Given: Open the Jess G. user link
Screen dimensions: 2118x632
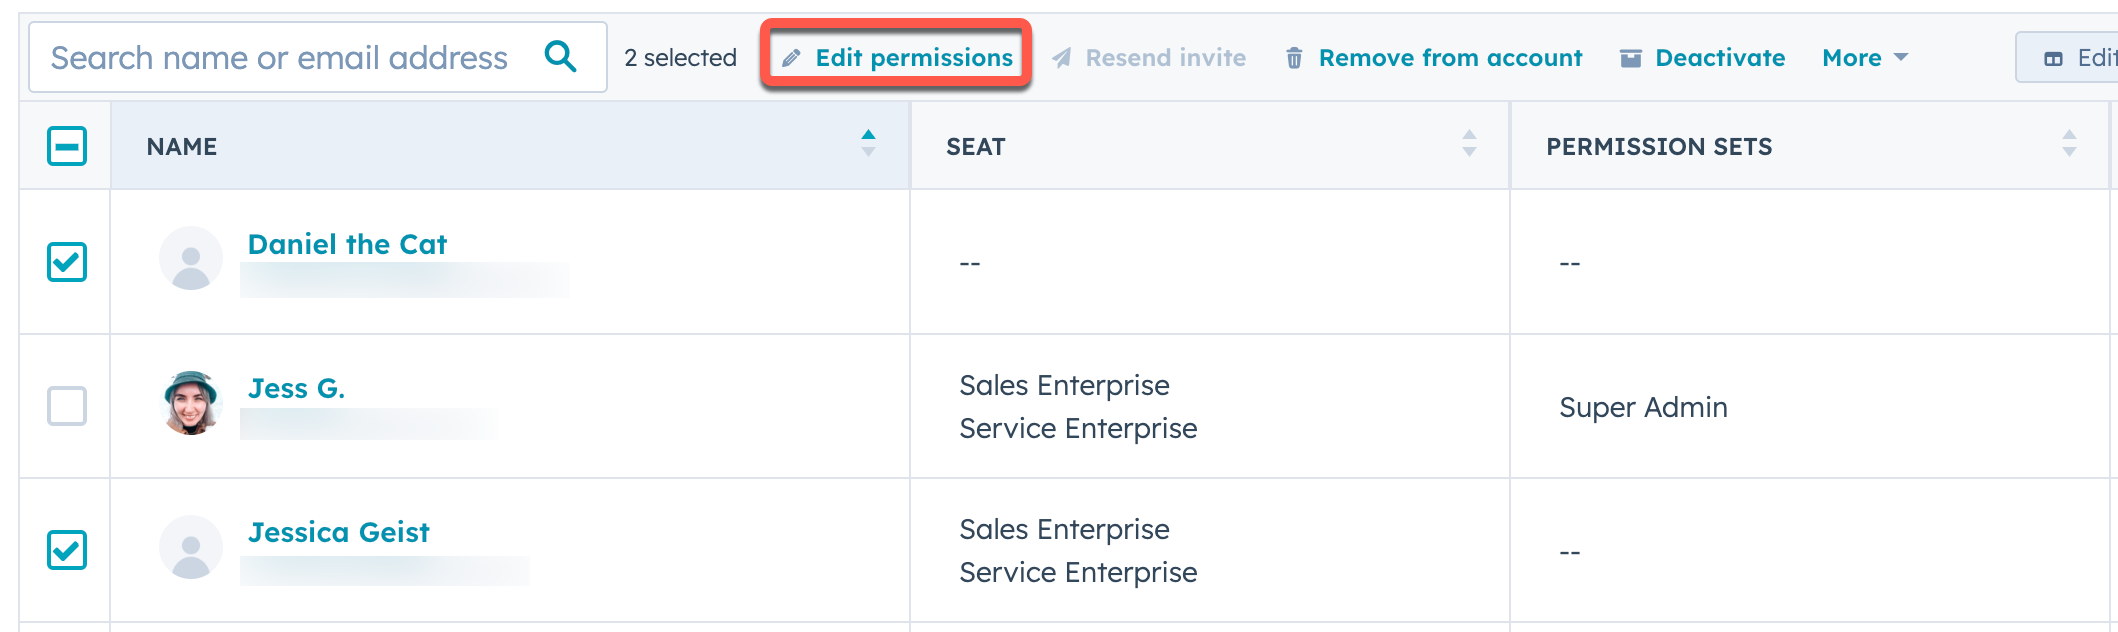Looking at the screenshot, I should coord(296,388).
